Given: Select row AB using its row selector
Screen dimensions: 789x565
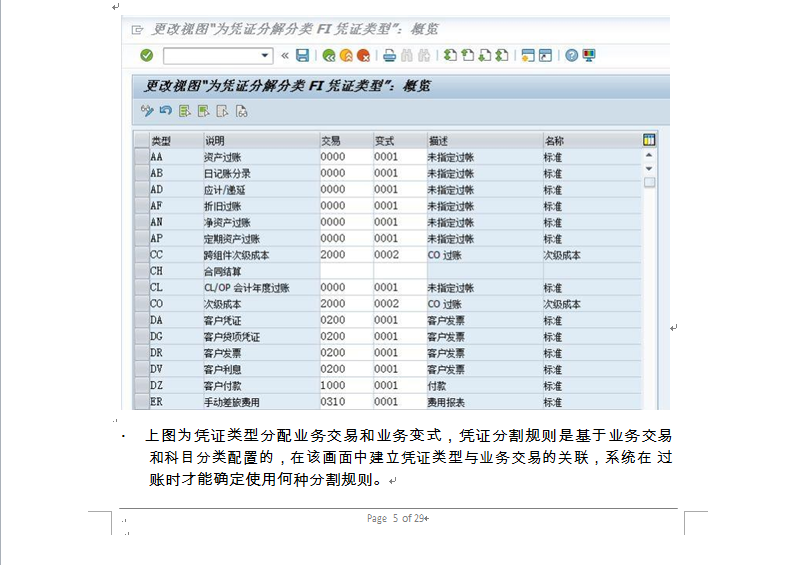Looking at the screenshot, I should 141,173.
